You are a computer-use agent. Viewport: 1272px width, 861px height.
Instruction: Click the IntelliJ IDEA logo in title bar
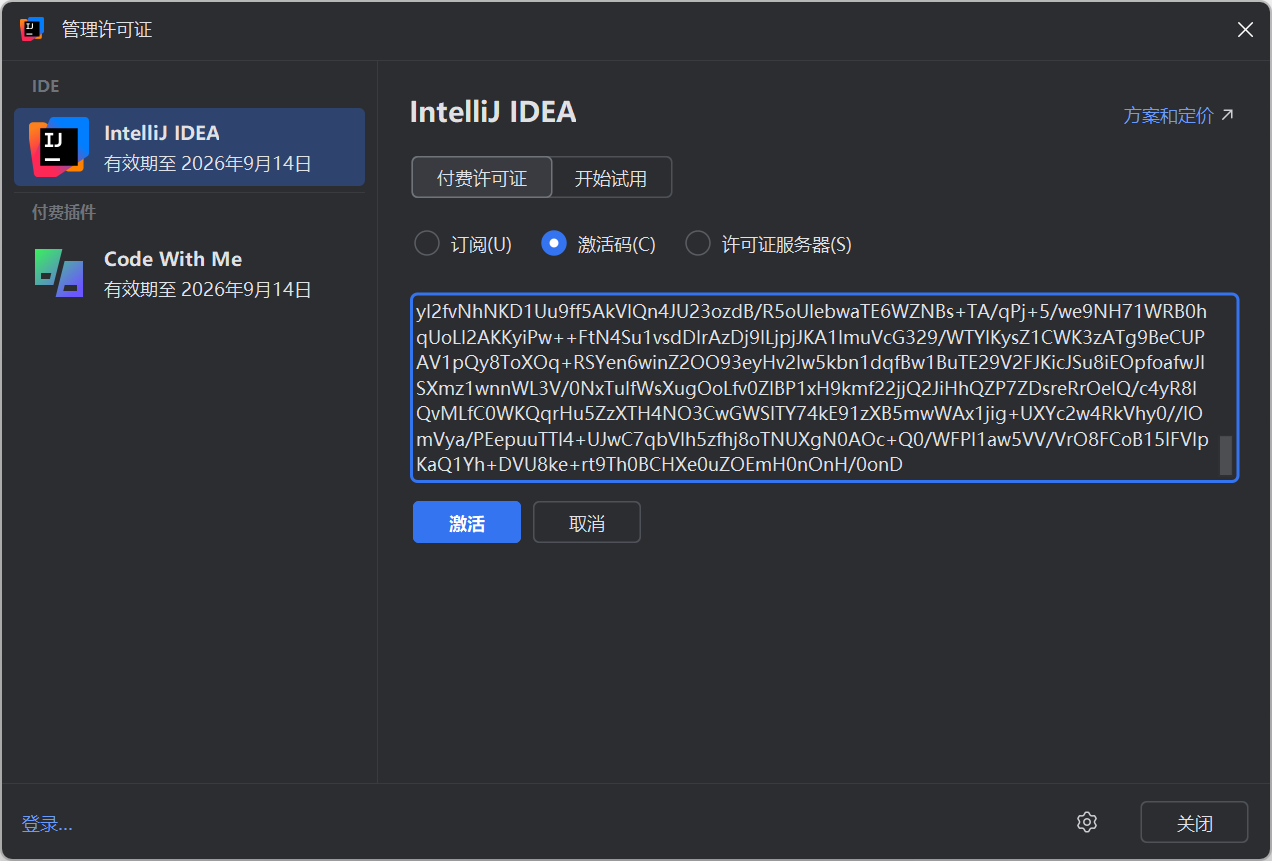click(31, 29)
